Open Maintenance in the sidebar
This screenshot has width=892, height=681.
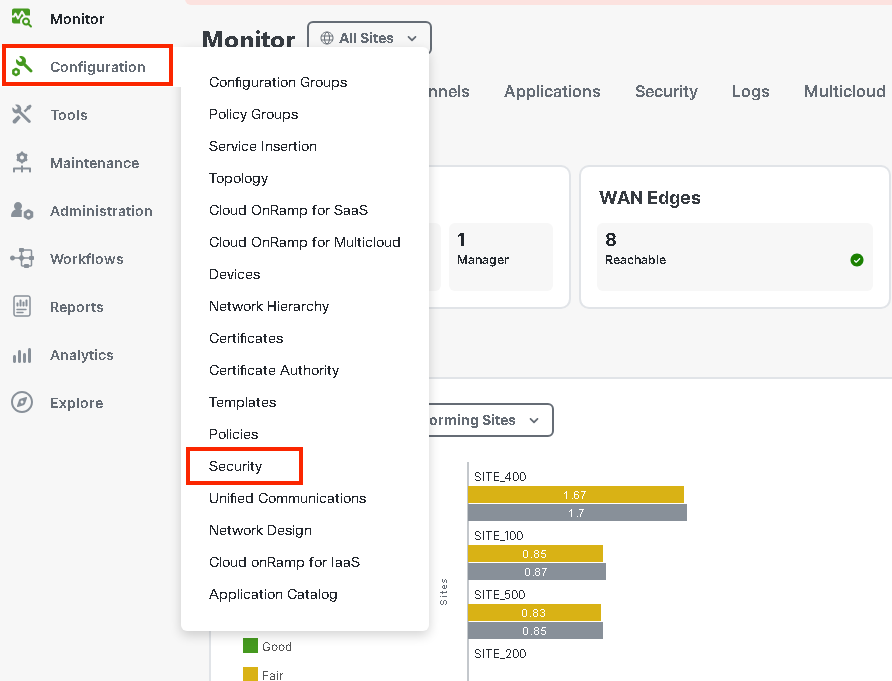94,163
